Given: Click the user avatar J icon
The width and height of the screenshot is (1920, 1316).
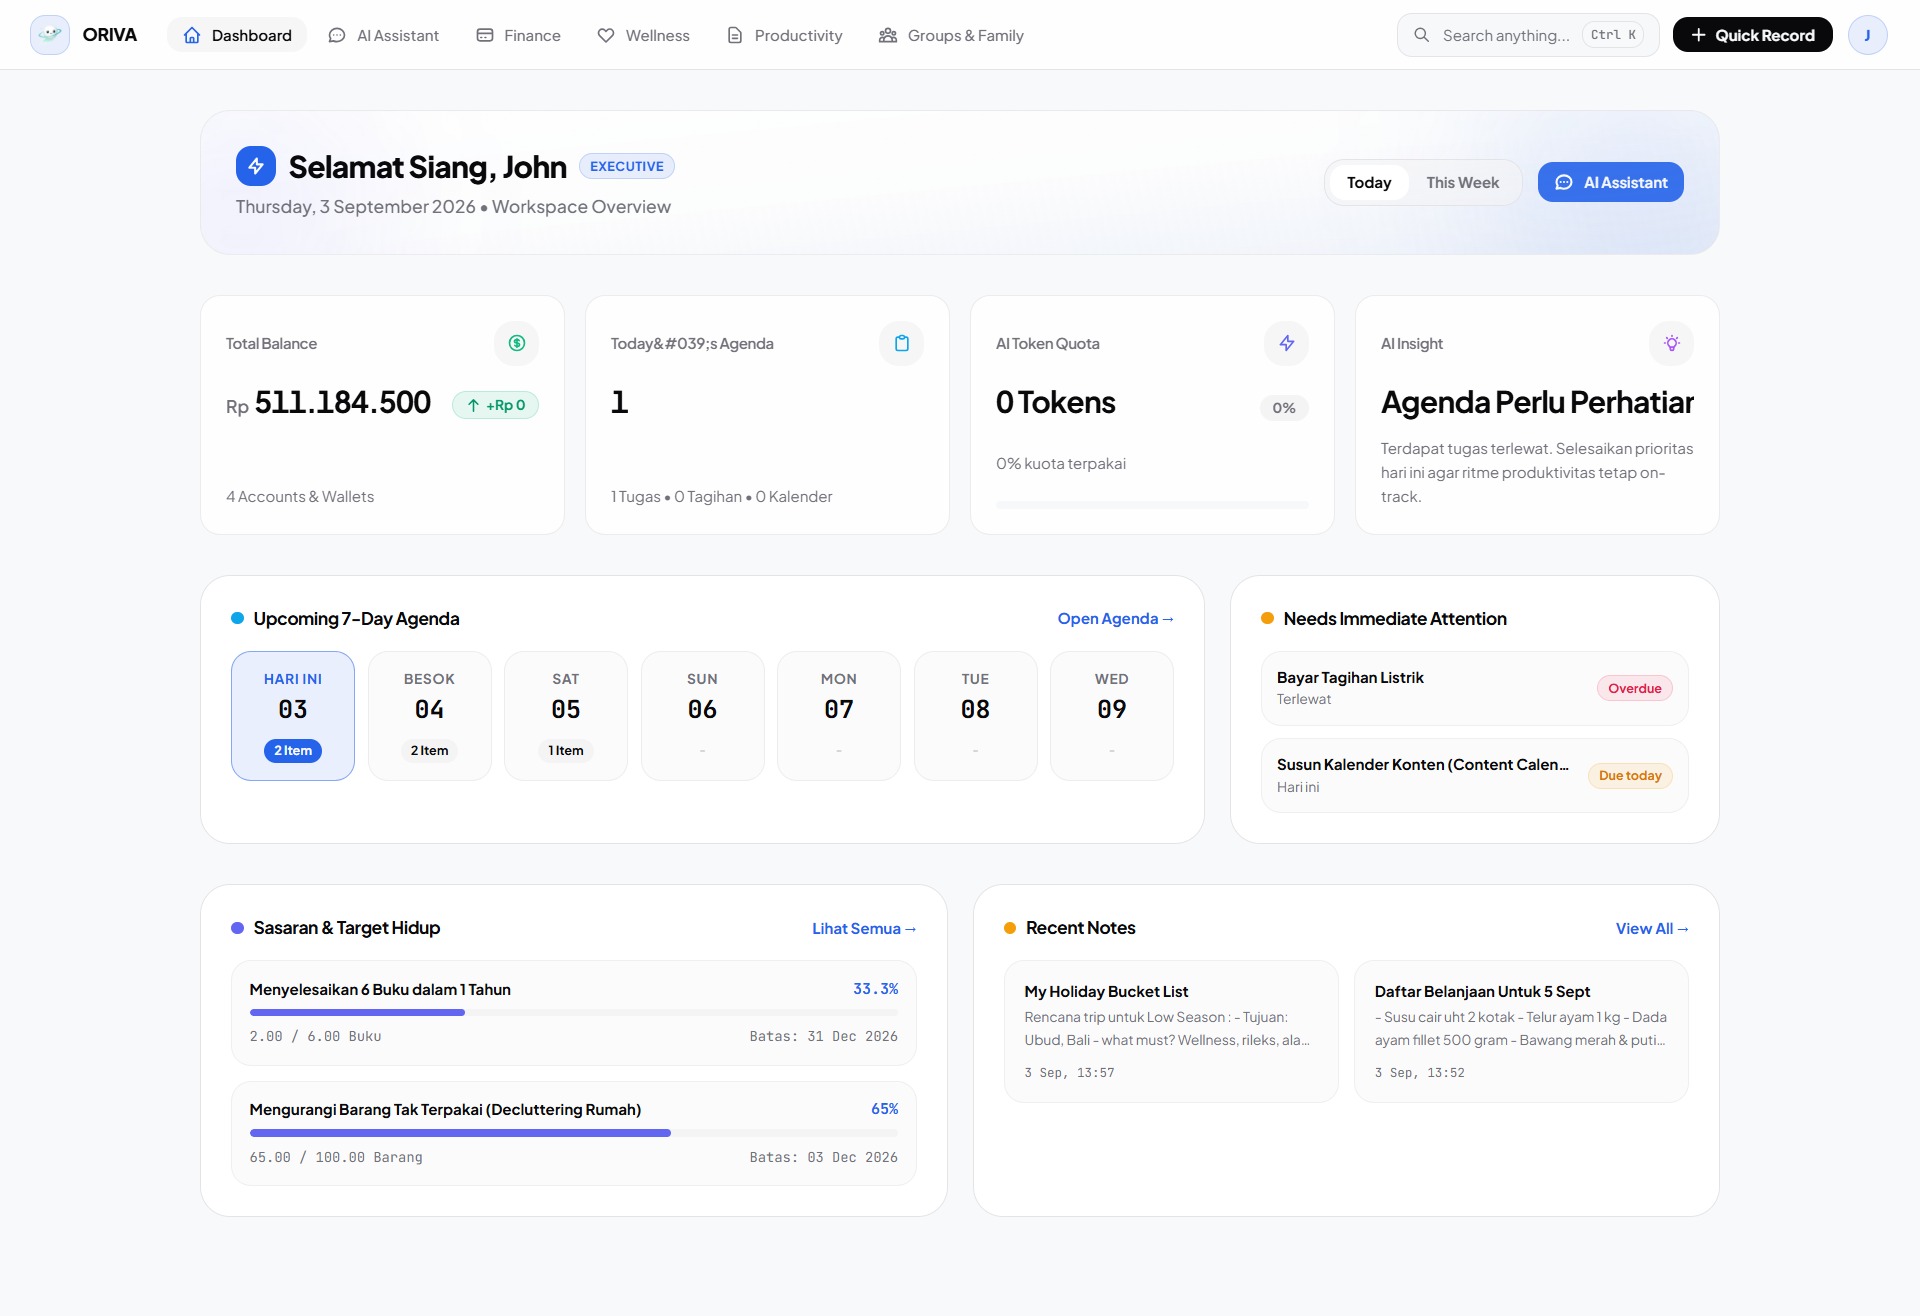Looking at the screenshot, I should point(1867,35).
